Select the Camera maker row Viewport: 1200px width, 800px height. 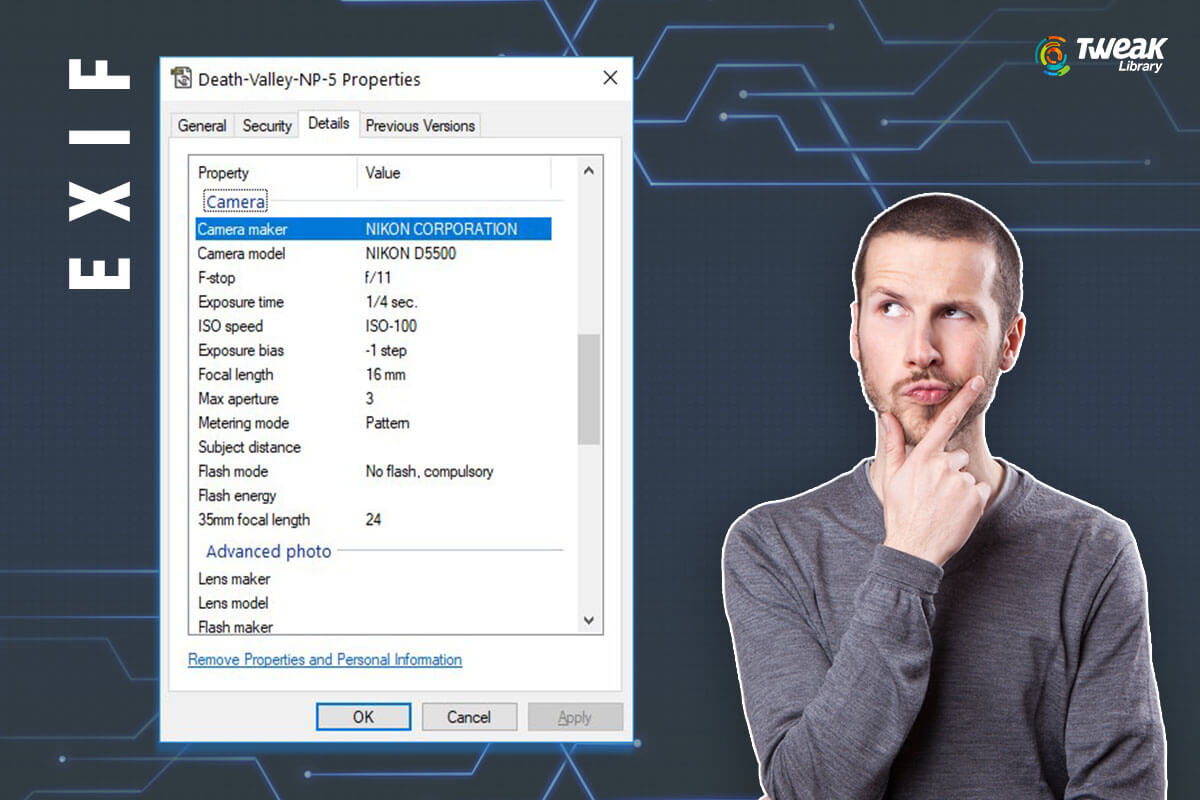click(372, 229)
